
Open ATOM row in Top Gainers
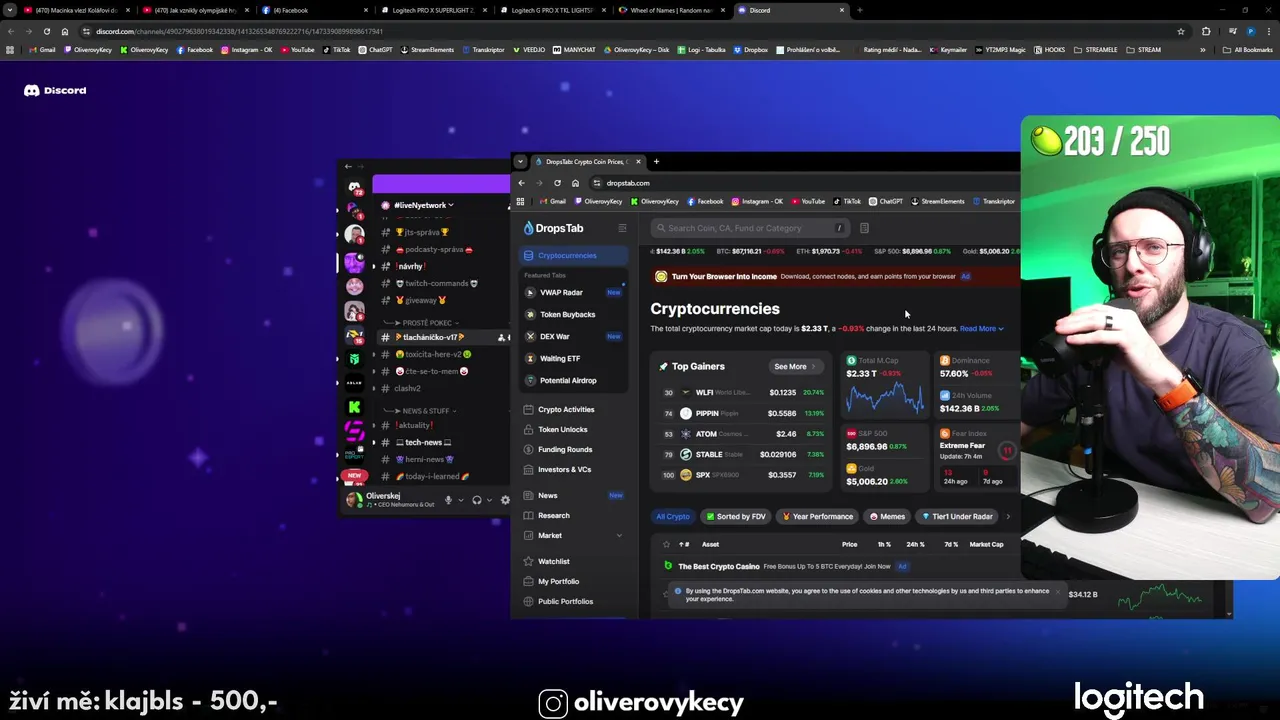pyautogui.click(x=743, y=434)
